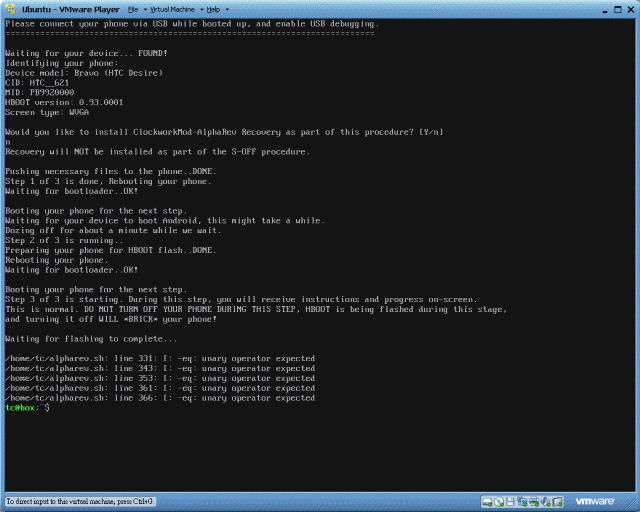Minimize the VMware Player window
The height and width of the screenshot is (512, 640).
click(605, 10)
